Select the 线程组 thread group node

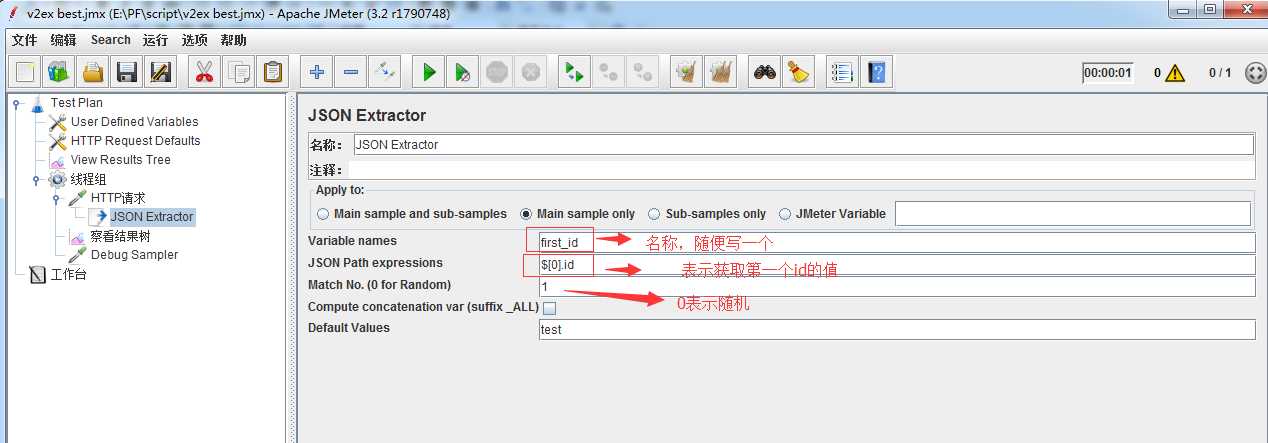click(87, 179)
